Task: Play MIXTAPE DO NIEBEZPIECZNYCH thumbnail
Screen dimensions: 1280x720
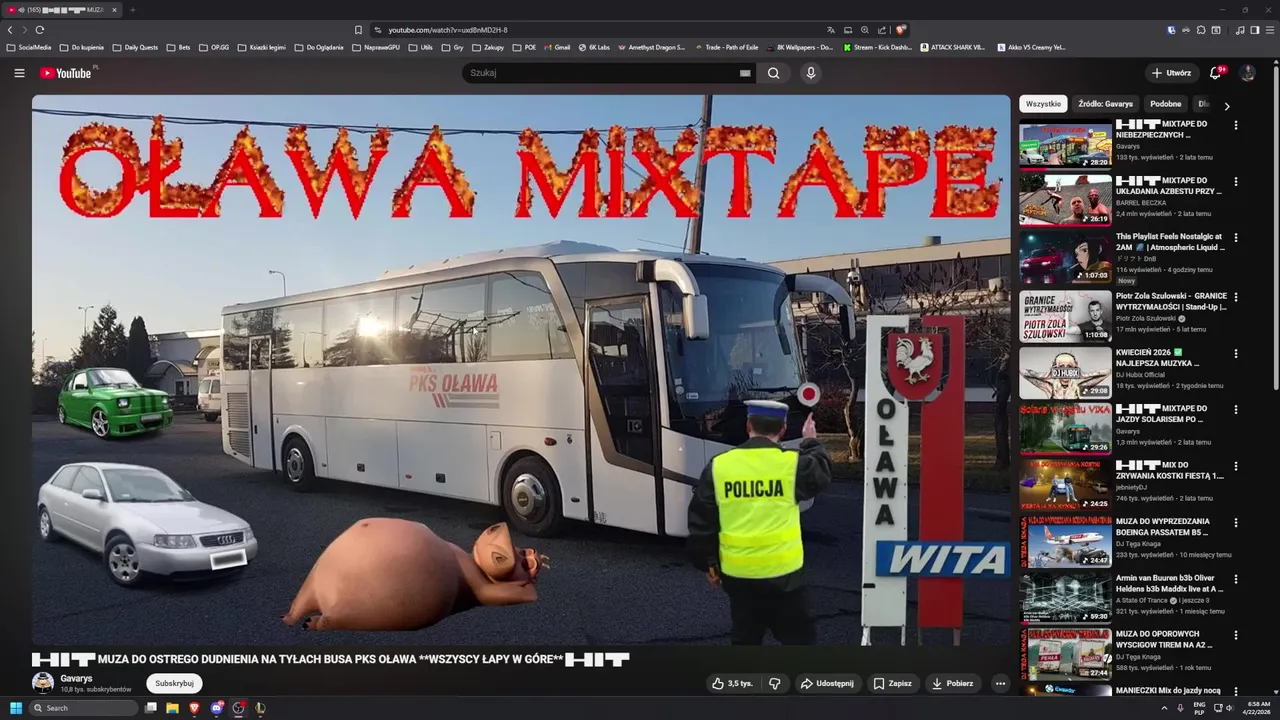Action: pos(1065,143)
